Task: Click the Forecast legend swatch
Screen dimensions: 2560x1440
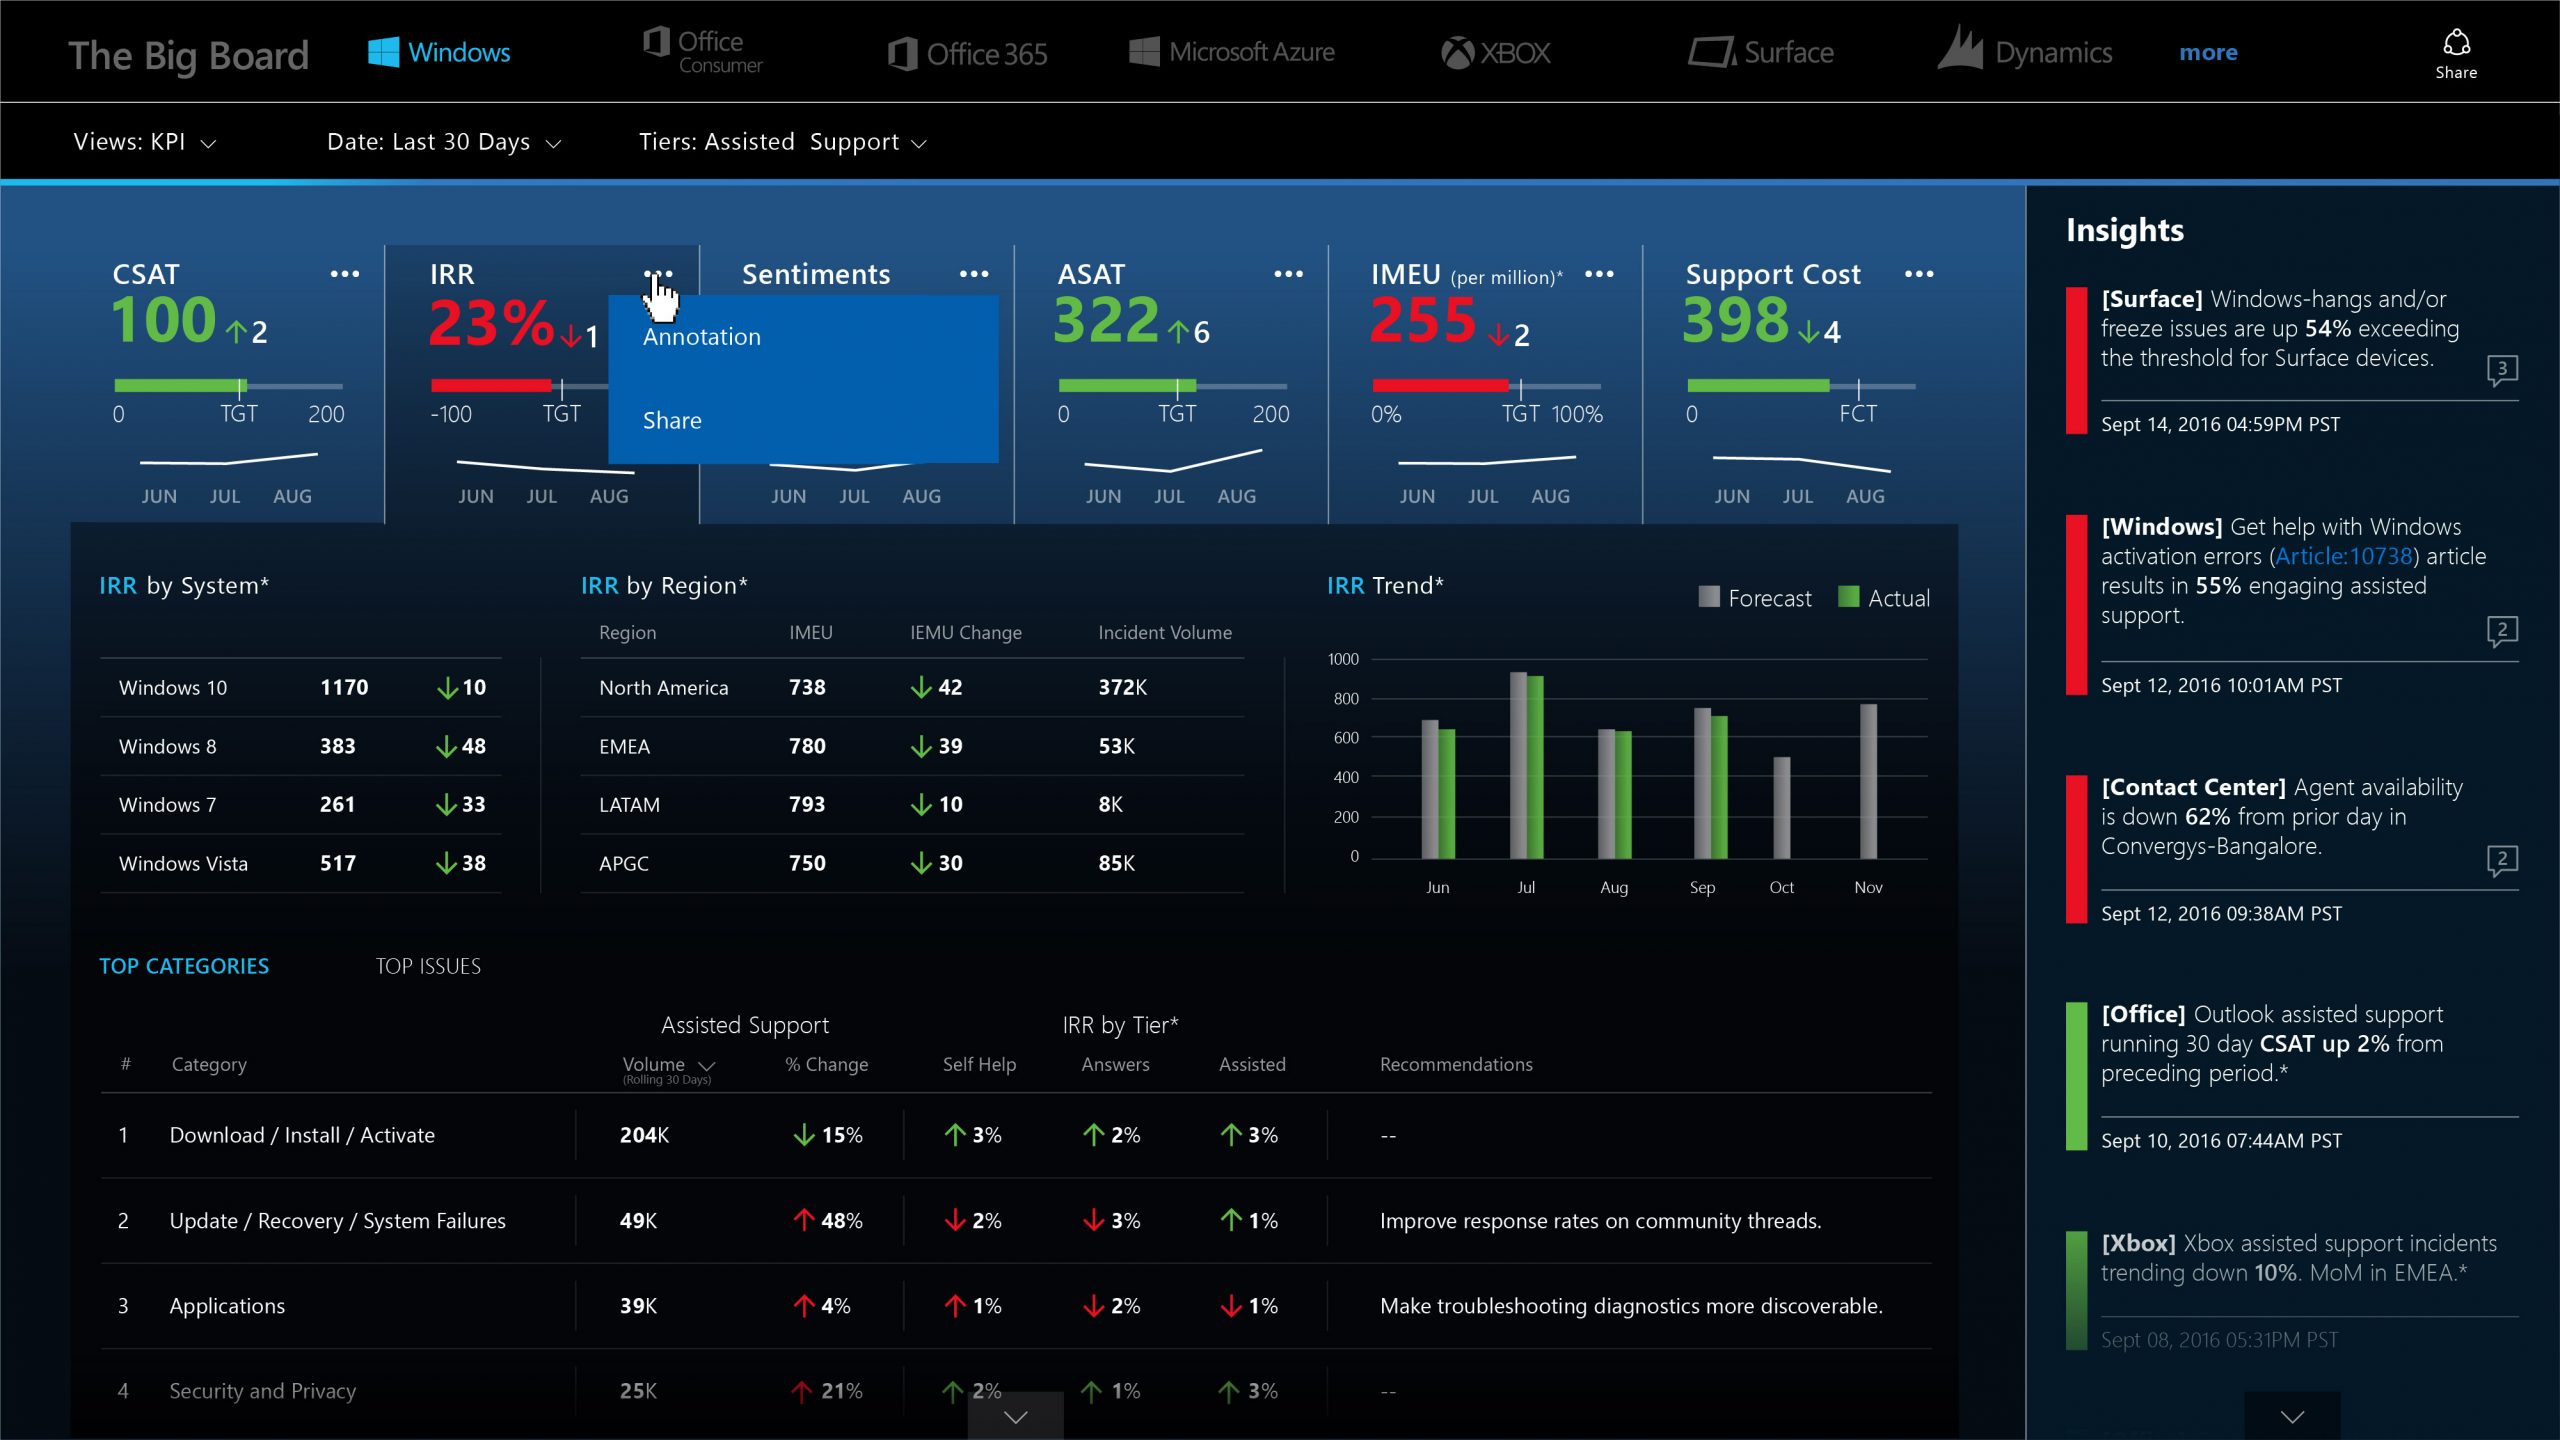Action: tap(1709, 597)
